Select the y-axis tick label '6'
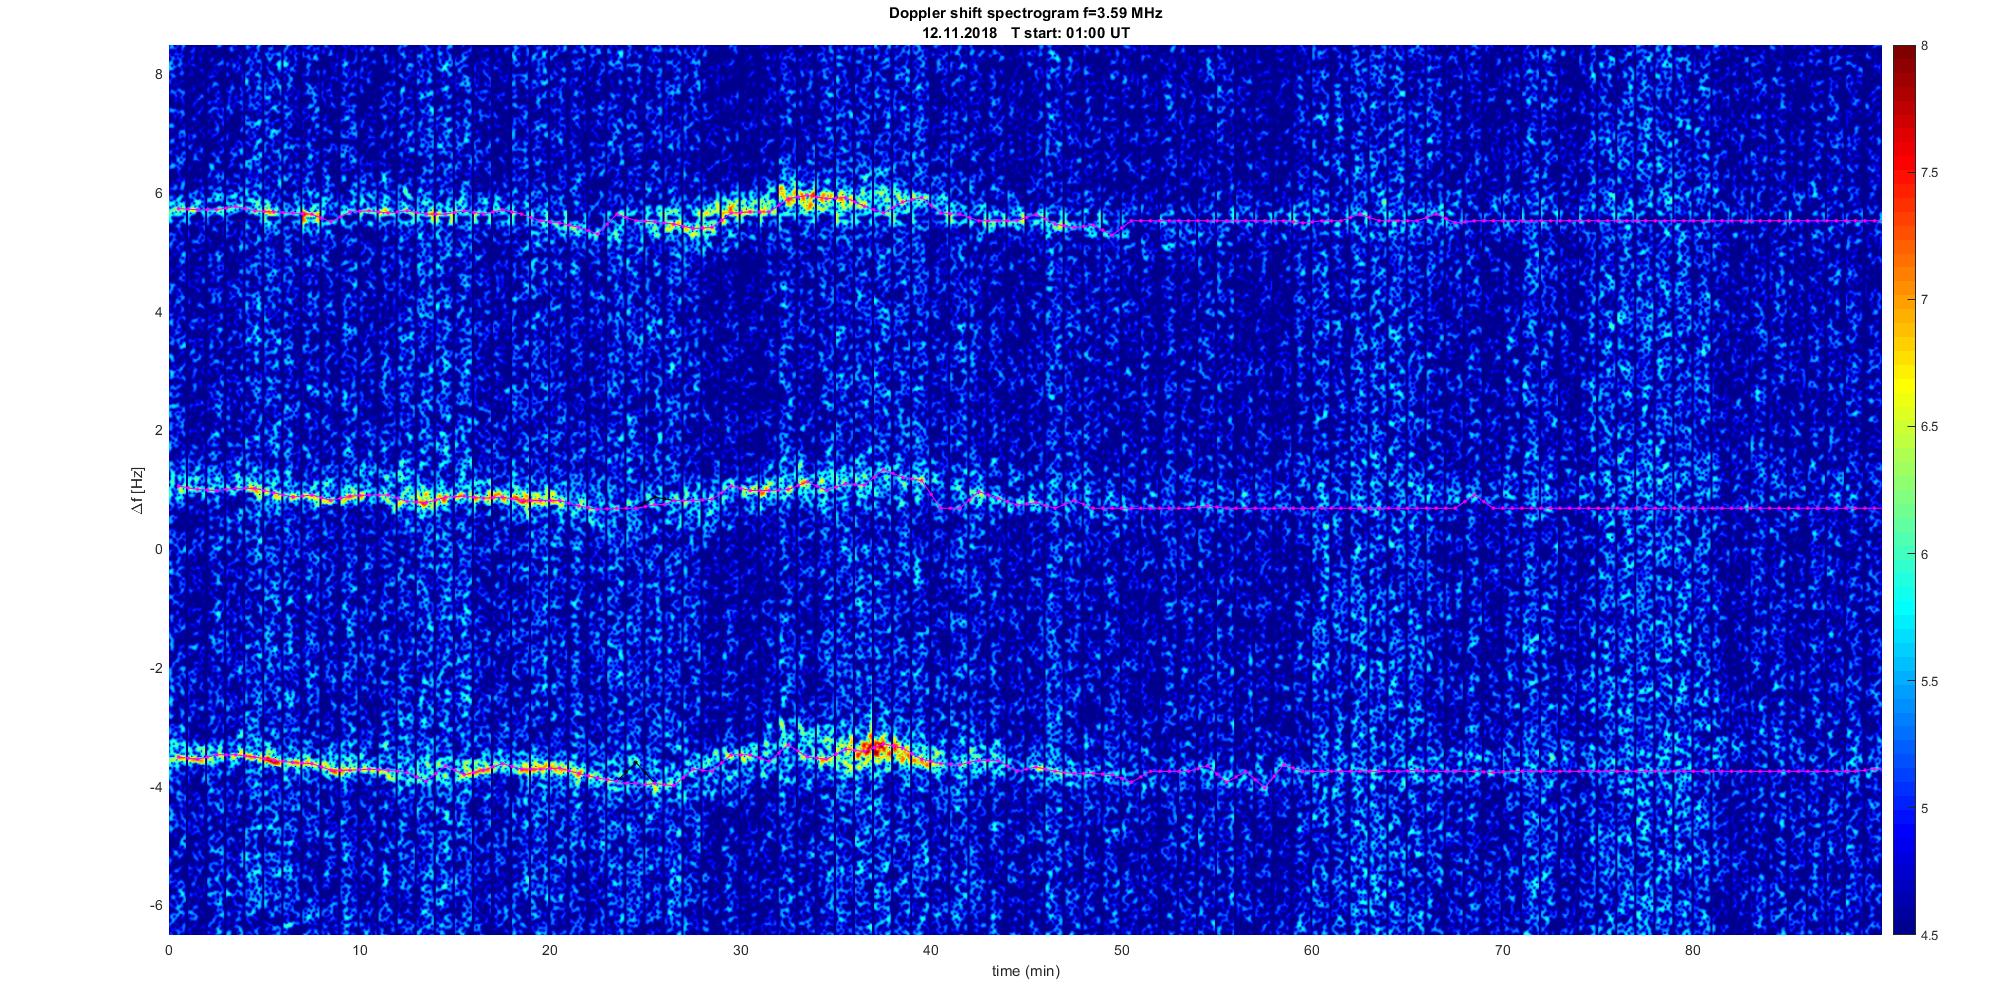The image size is (2000, 1003). coord(158,193)
